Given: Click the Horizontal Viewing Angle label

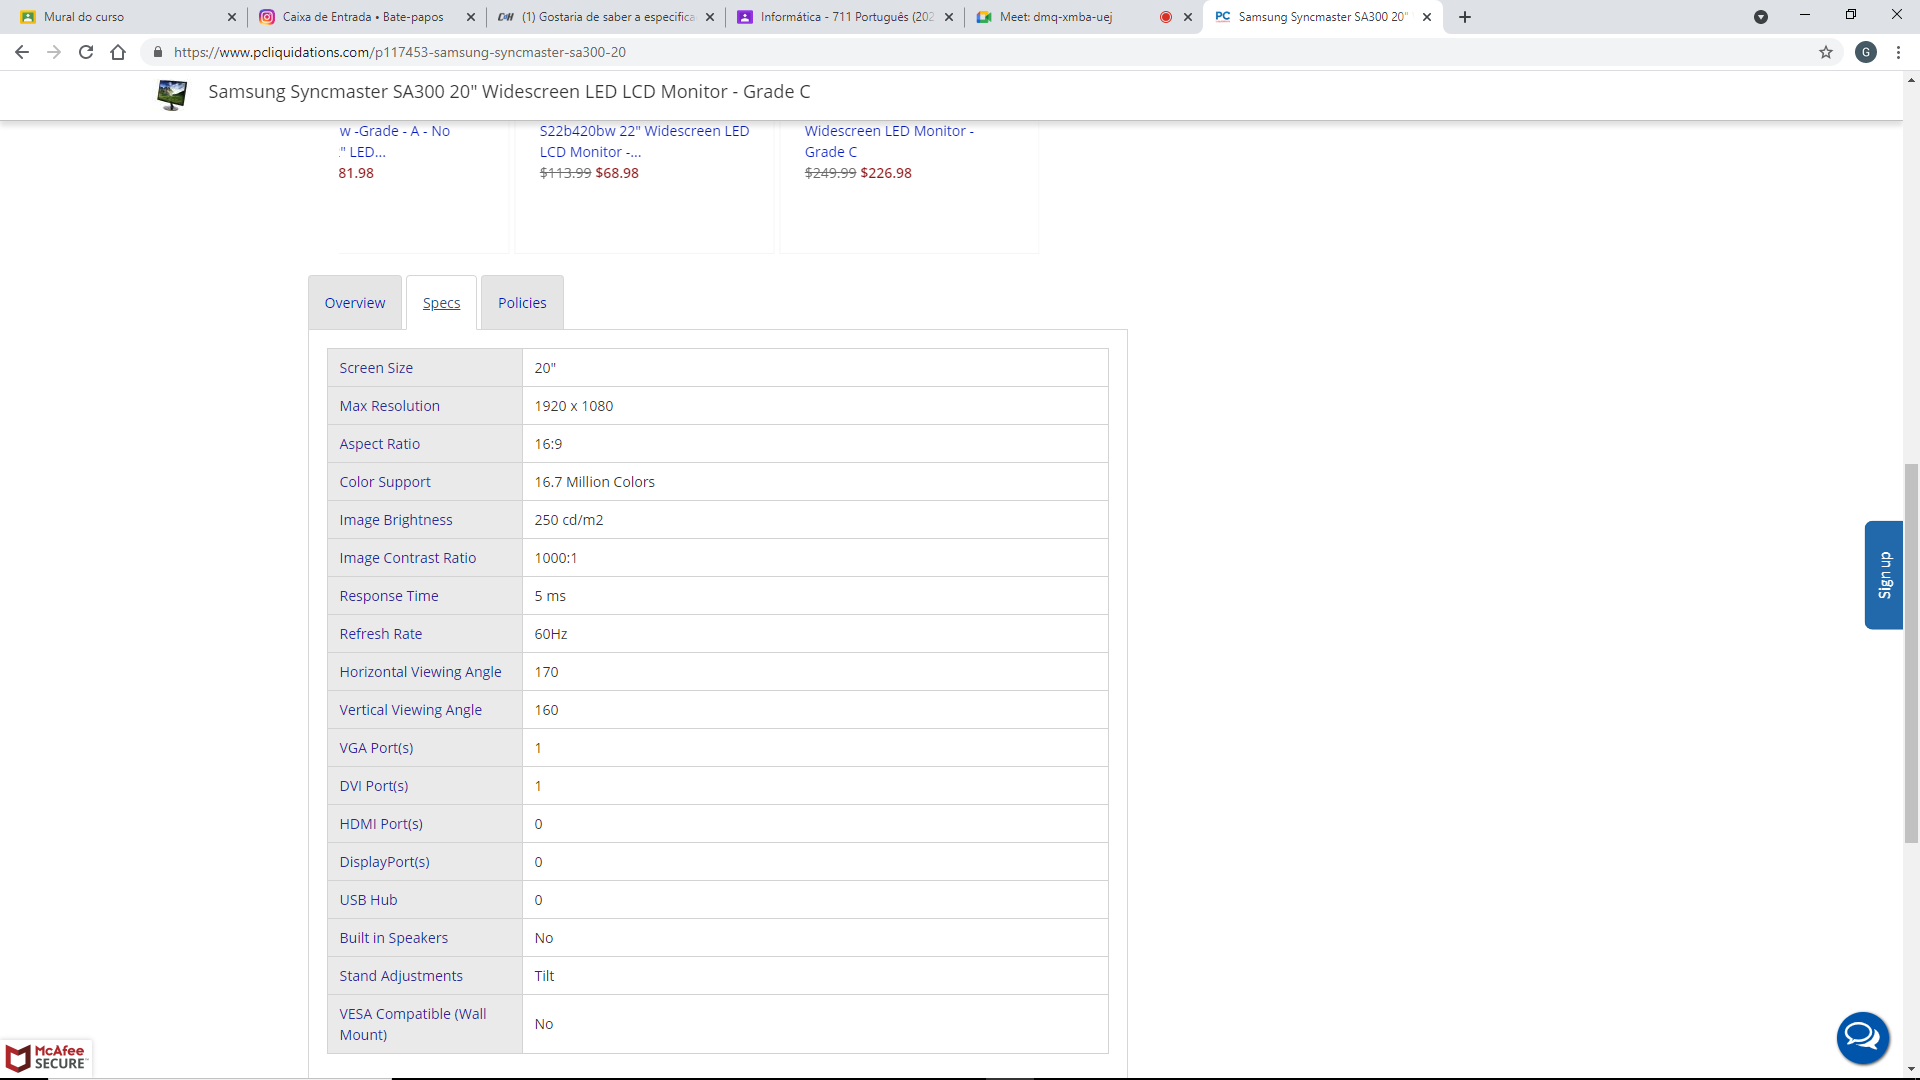Looking at the screenshot, I should click(420, 672).
